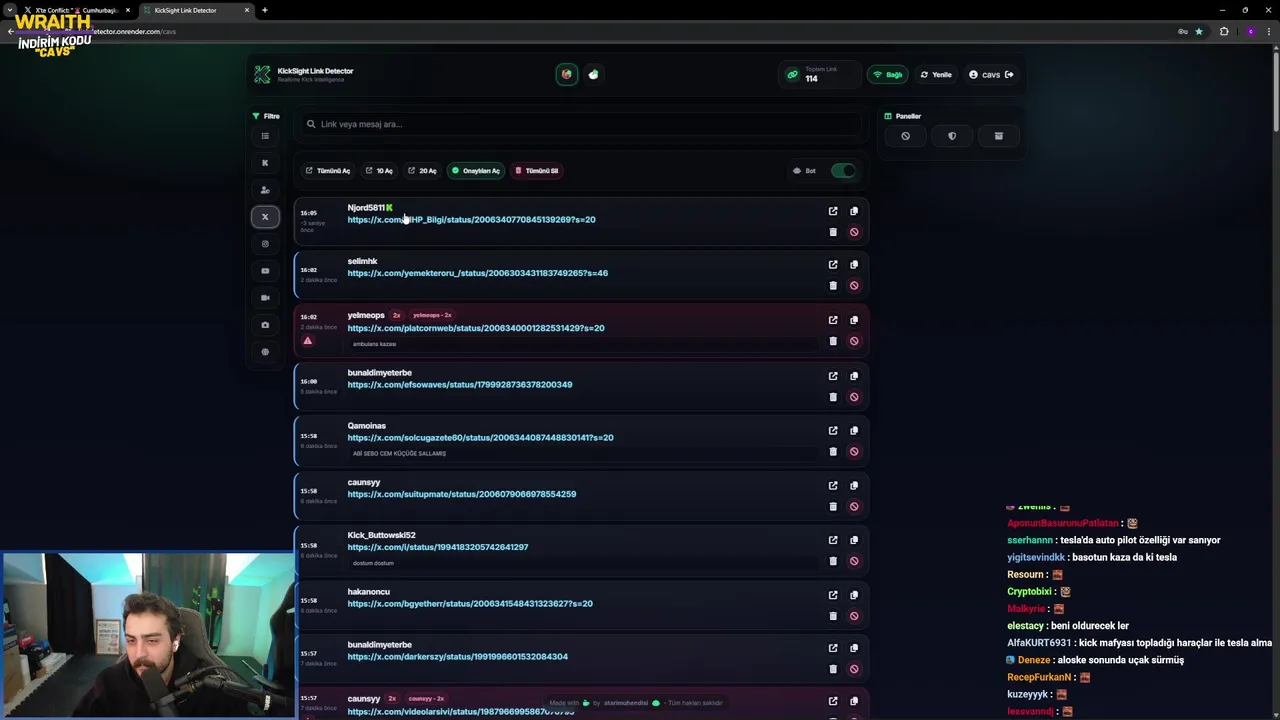Focus the 'Link veya mesaj ara' search field
The height and width of the screenshot is (720, 1280).
pos(582,124)
